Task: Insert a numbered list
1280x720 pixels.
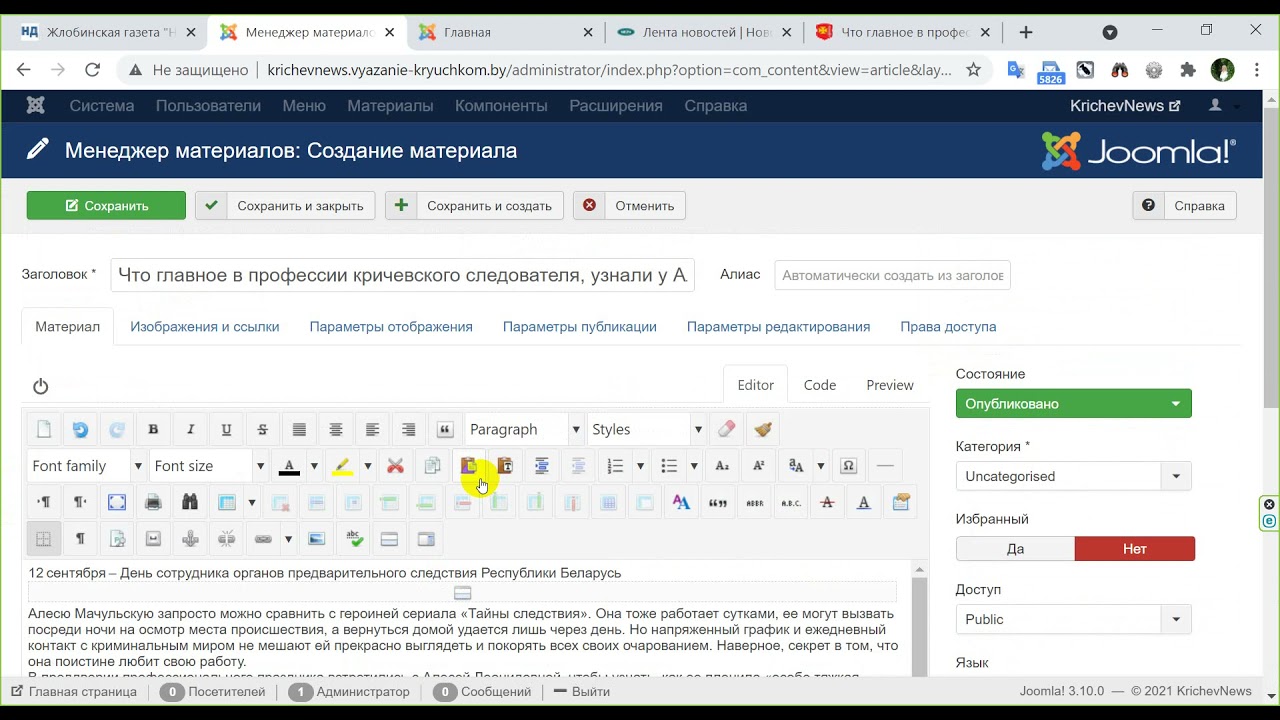Action: coord(615,466)
